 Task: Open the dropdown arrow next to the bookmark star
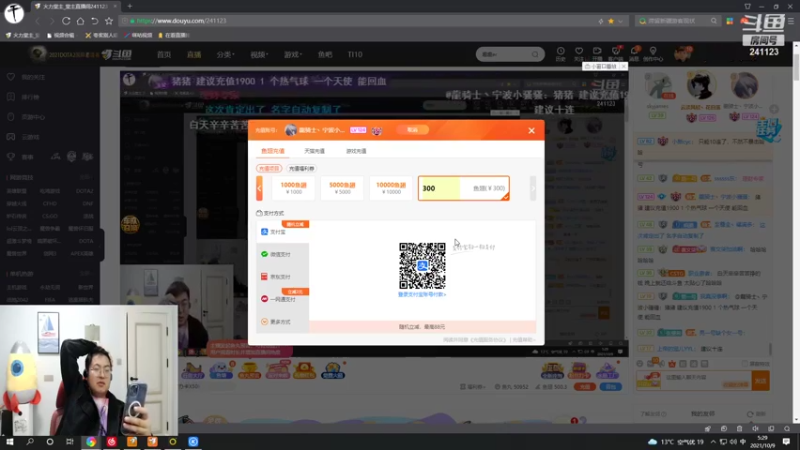[620, 21]
